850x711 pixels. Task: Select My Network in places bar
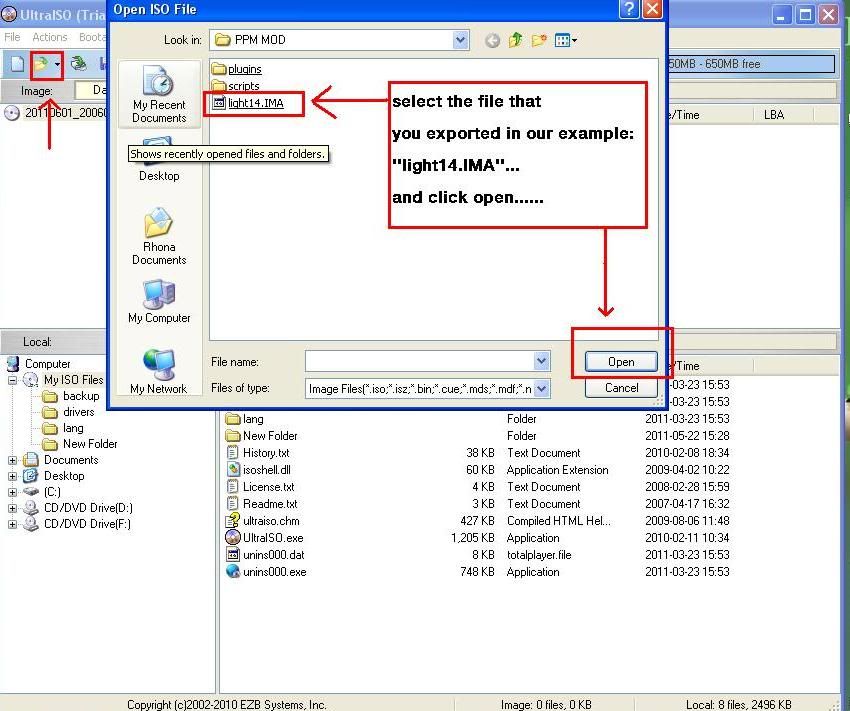pos(159,372)
